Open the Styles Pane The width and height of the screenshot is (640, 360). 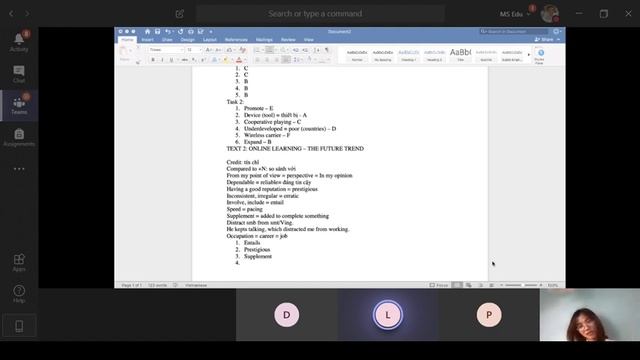[x=540, y=56]
